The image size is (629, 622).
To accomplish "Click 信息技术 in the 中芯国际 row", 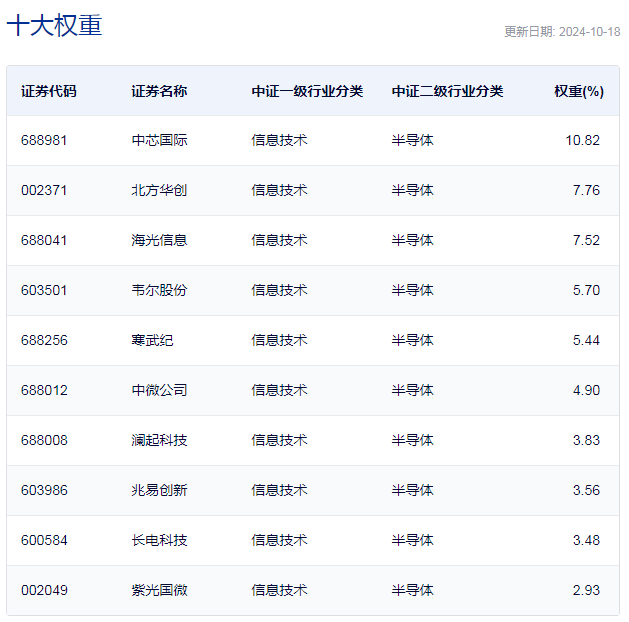I will point(279,140).
